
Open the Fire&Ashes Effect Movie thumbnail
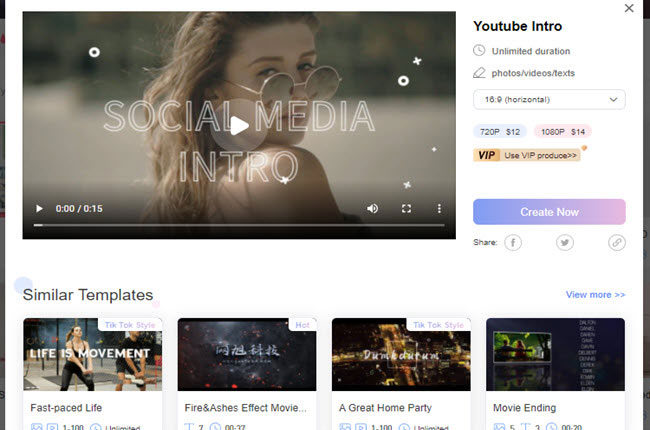point(247,355)
